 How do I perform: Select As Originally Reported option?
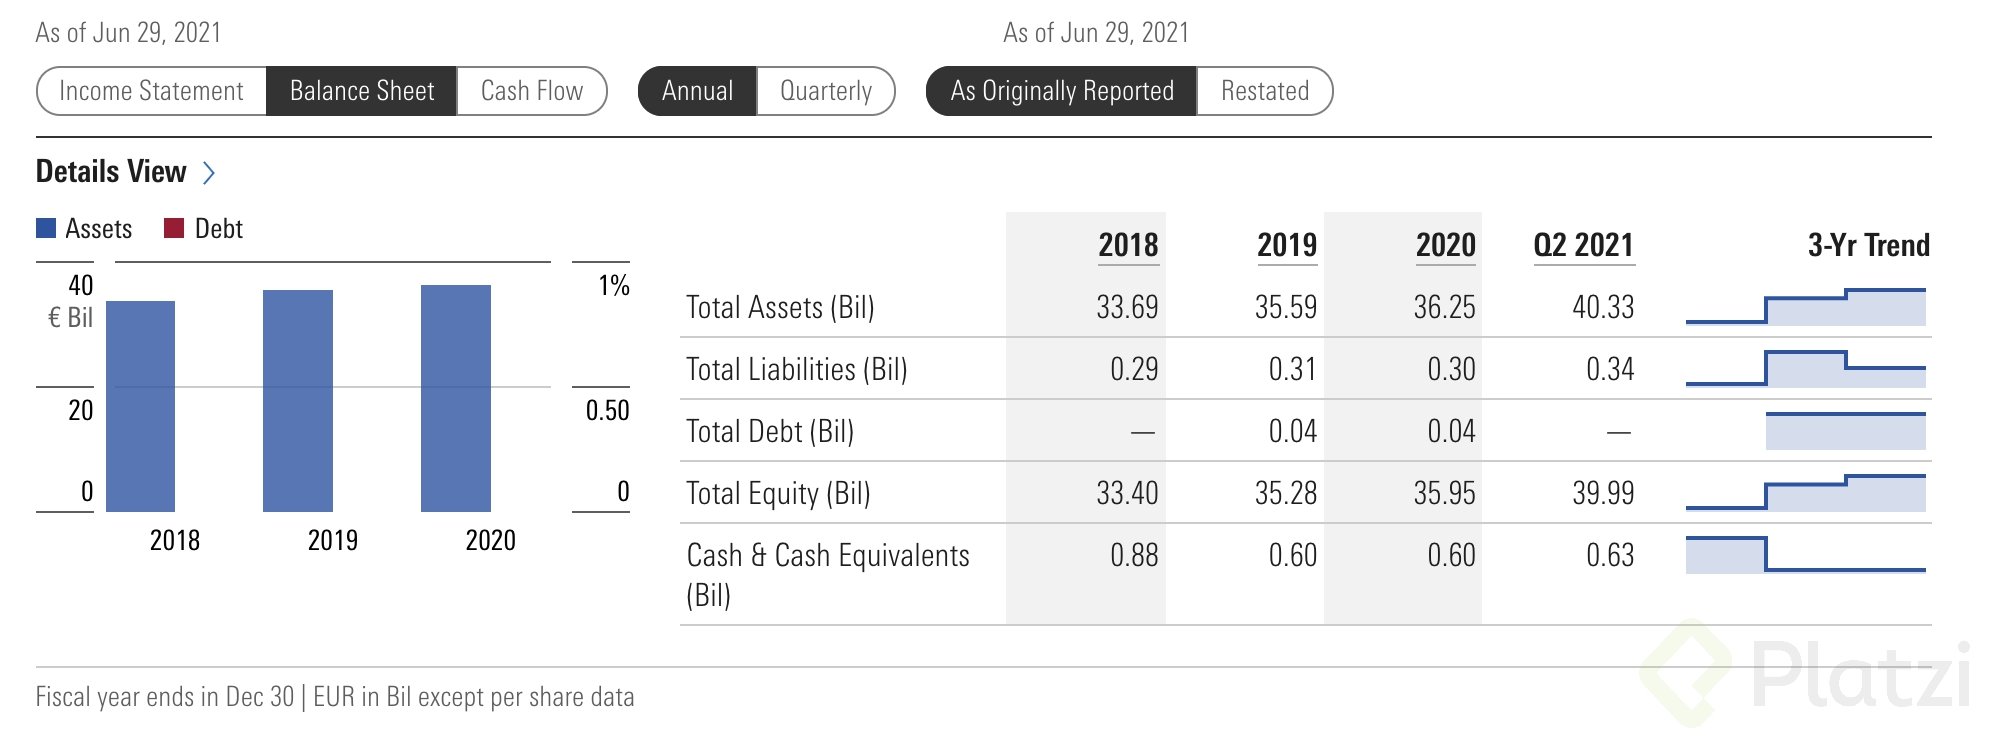[x=1062, y=91]
